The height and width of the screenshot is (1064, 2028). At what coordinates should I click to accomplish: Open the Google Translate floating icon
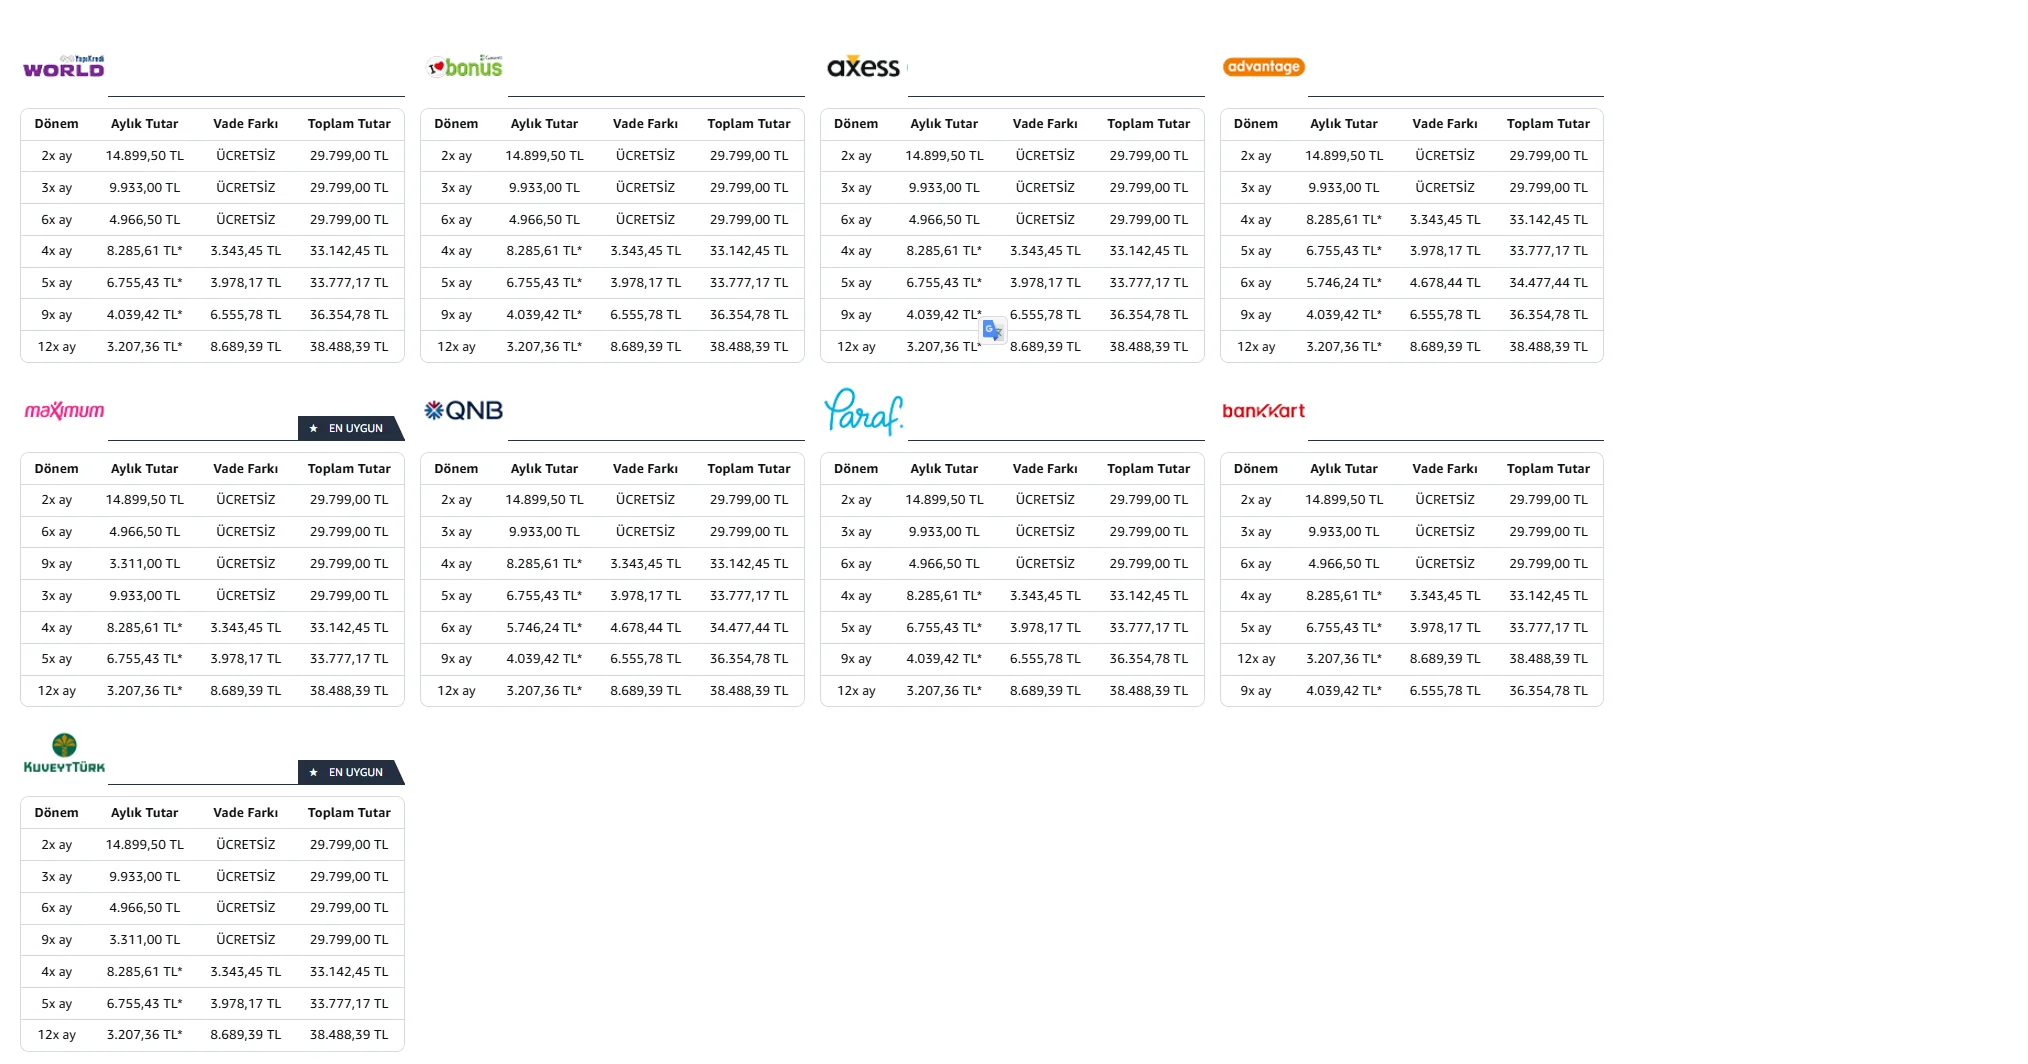(993, 330)
